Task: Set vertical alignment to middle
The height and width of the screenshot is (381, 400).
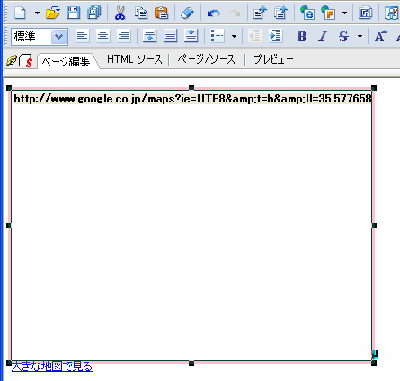Action: pos(170,36)
